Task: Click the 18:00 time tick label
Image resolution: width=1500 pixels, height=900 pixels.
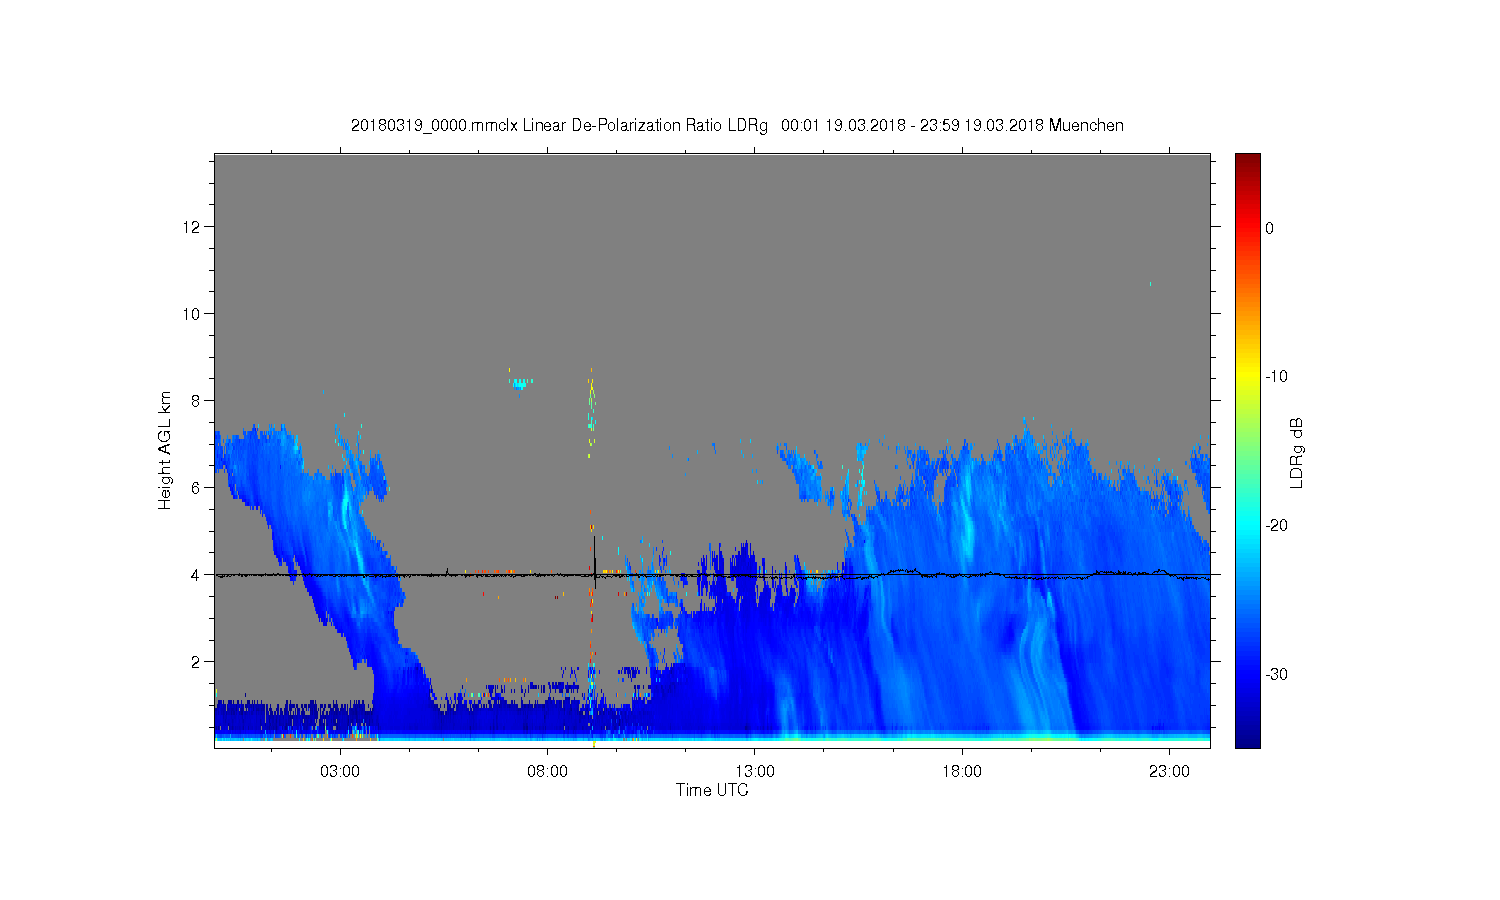Action: [962, 772]
